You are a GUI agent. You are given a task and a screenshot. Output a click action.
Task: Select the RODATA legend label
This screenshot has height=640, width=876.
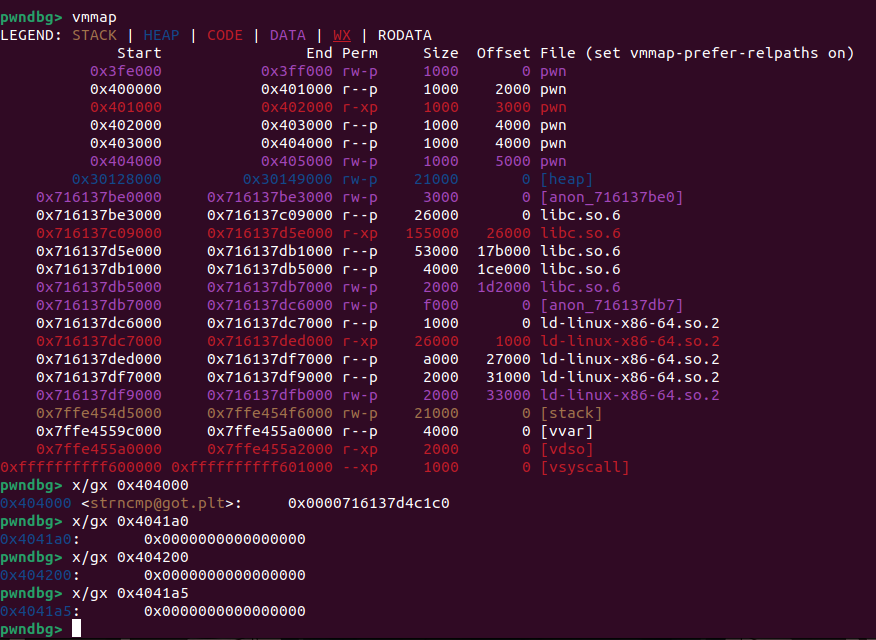click(x=404, y=35)
